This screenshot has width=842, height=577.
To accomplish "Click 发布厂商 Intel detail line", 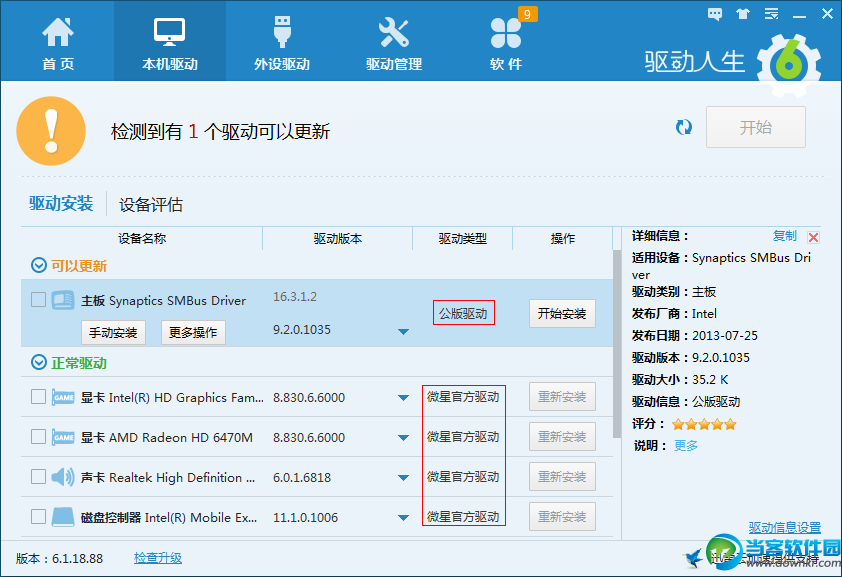I will point(674,314).
